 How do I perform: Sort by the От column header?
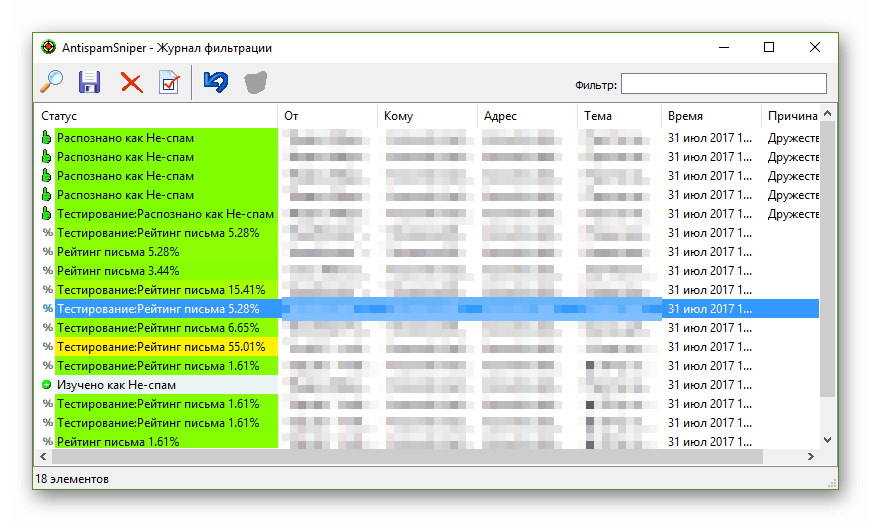(327, 116)
